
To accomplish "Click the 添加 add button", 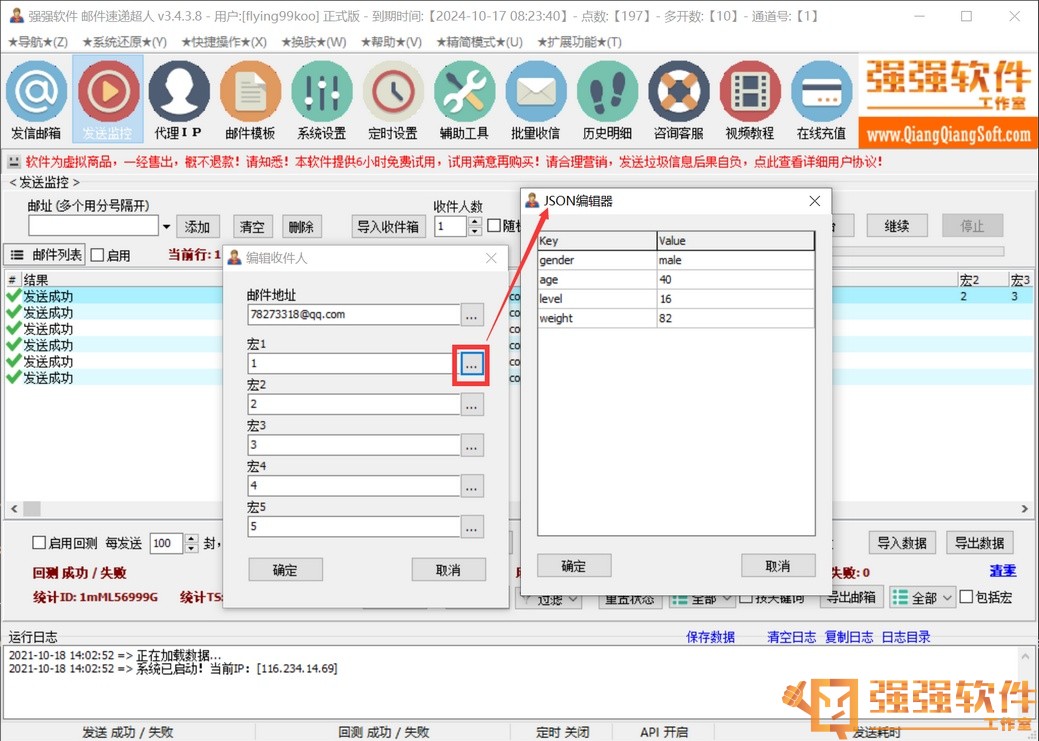I will pyautogui.click(x=197, y=227).
